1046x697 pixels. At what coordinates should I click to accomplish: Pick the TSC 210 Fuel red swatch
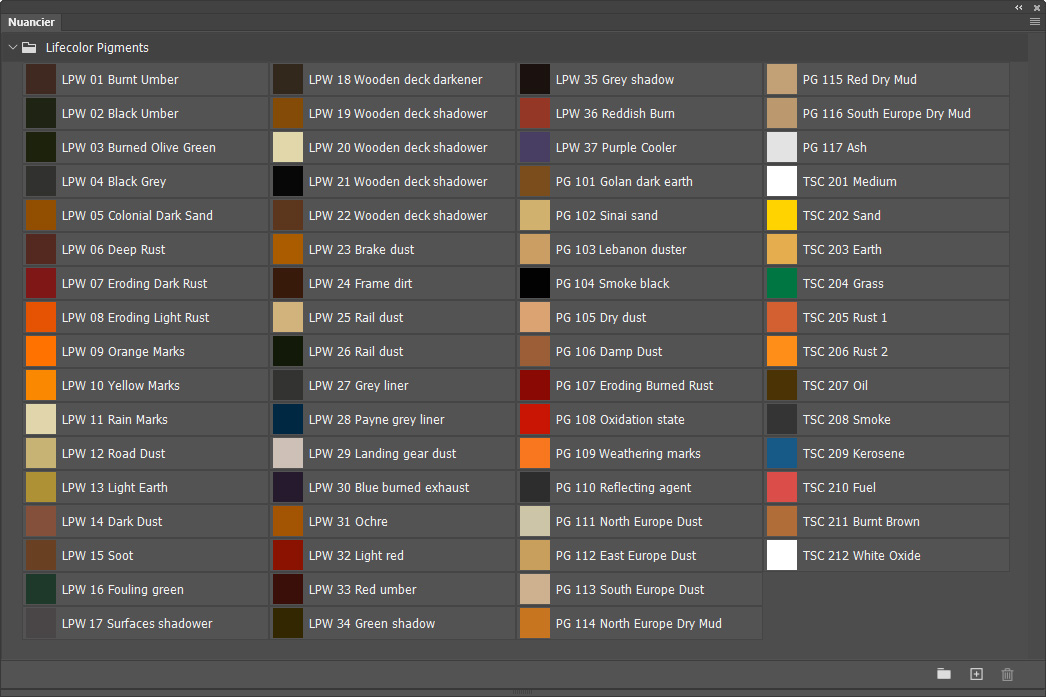pyautogui.click(x=782, y=488)
